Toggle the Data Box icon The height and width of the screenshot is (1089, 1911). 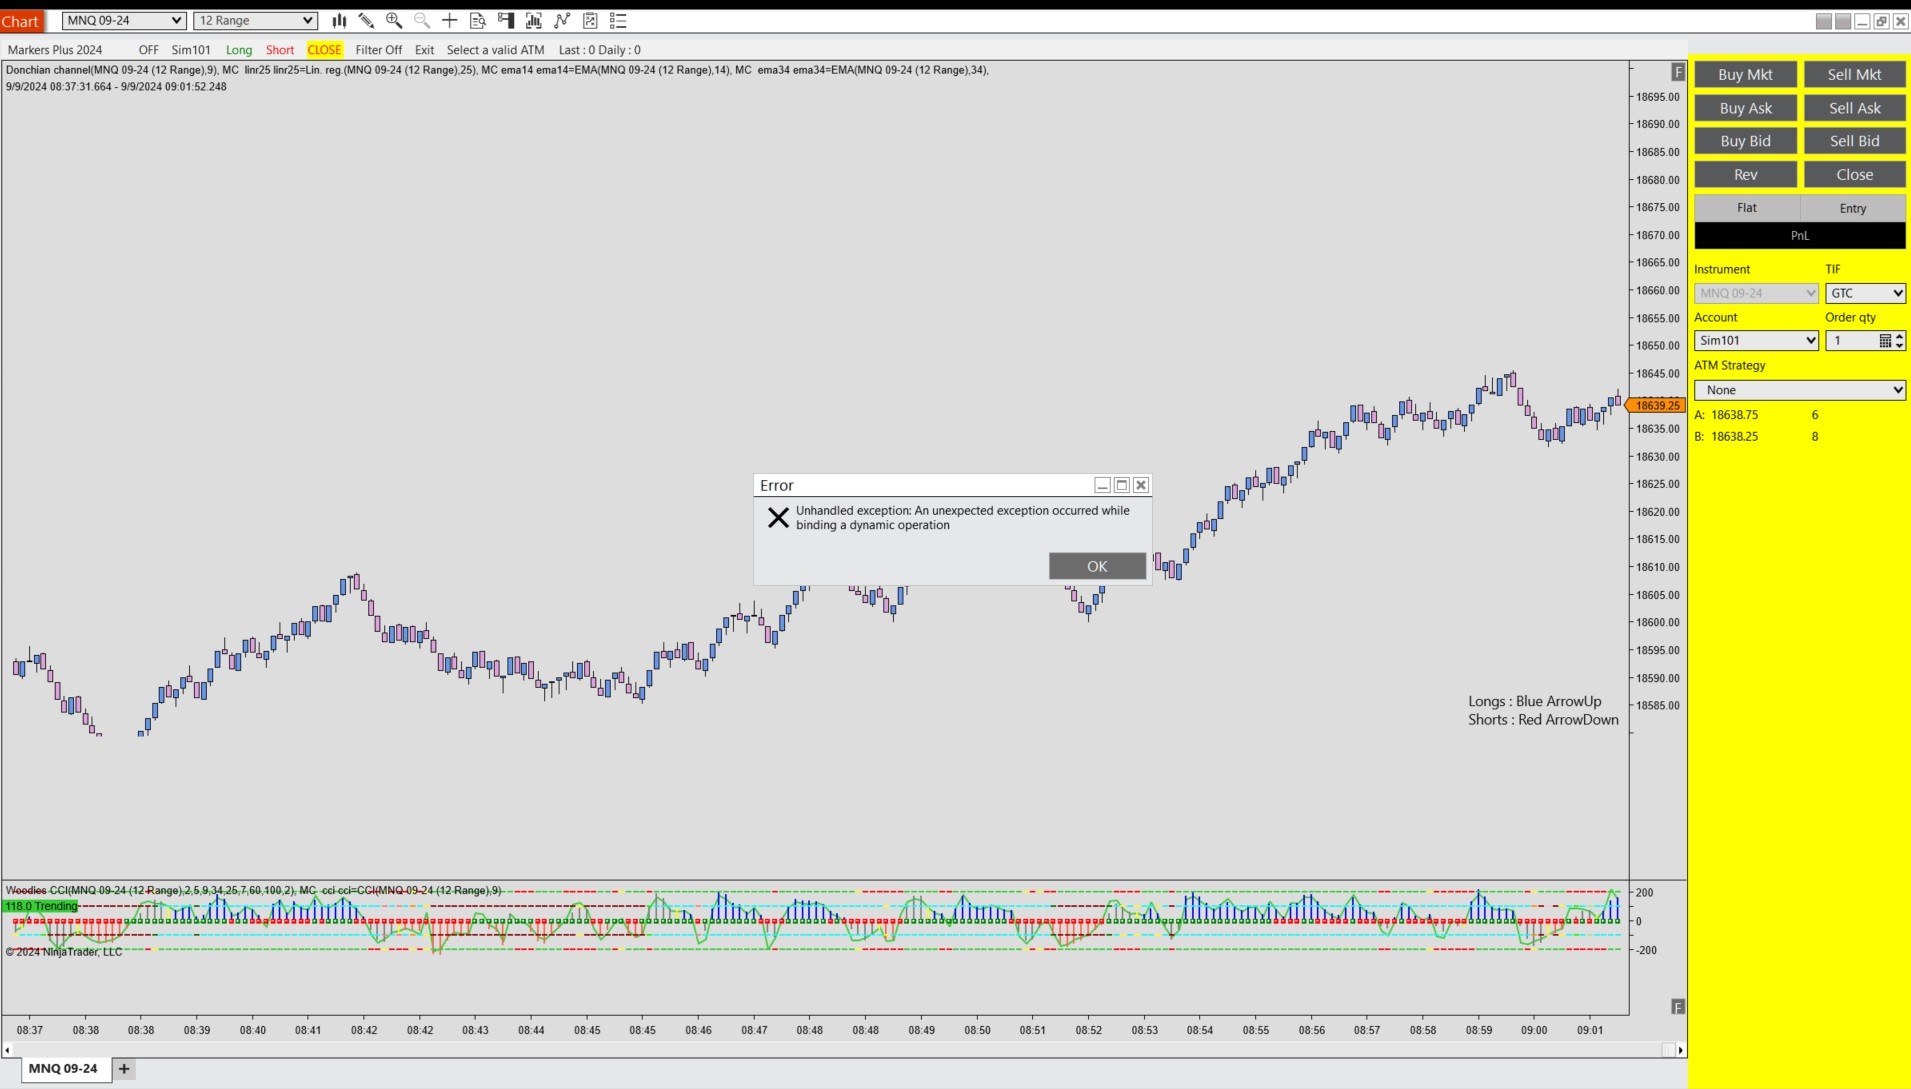tap(478, 20)
